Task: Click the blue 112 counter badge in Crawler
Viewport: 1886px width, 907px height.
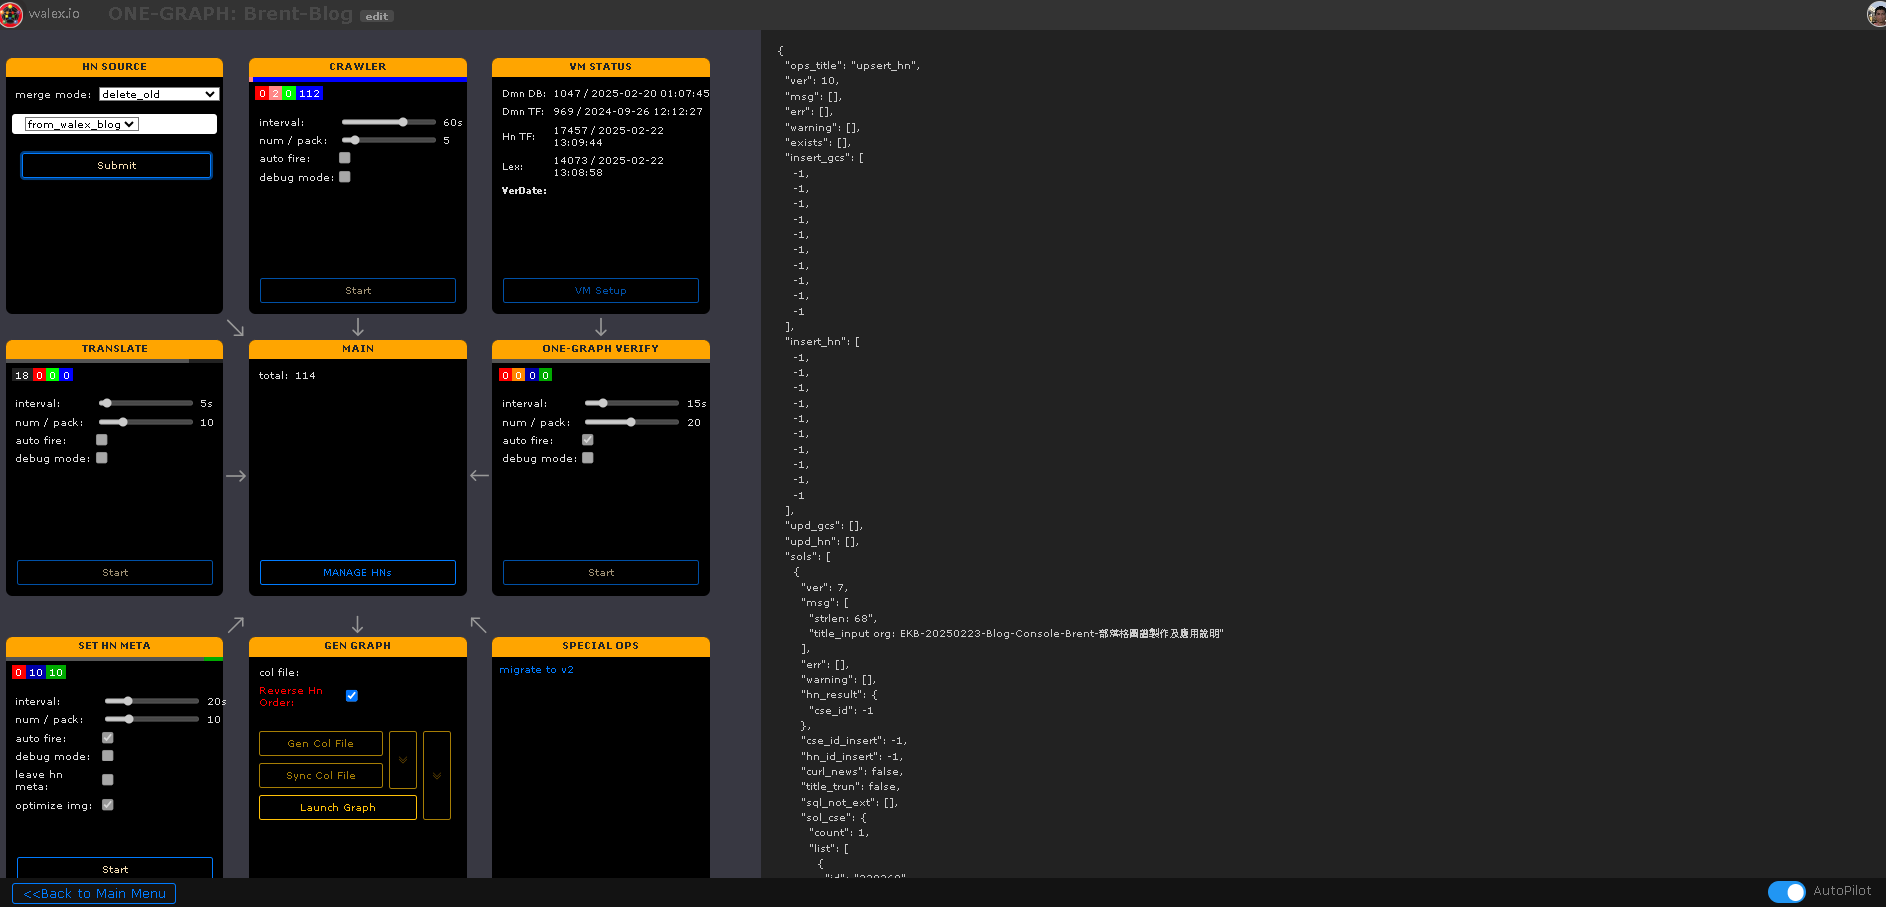Action: pyautogui.click(x=310, y=94)
